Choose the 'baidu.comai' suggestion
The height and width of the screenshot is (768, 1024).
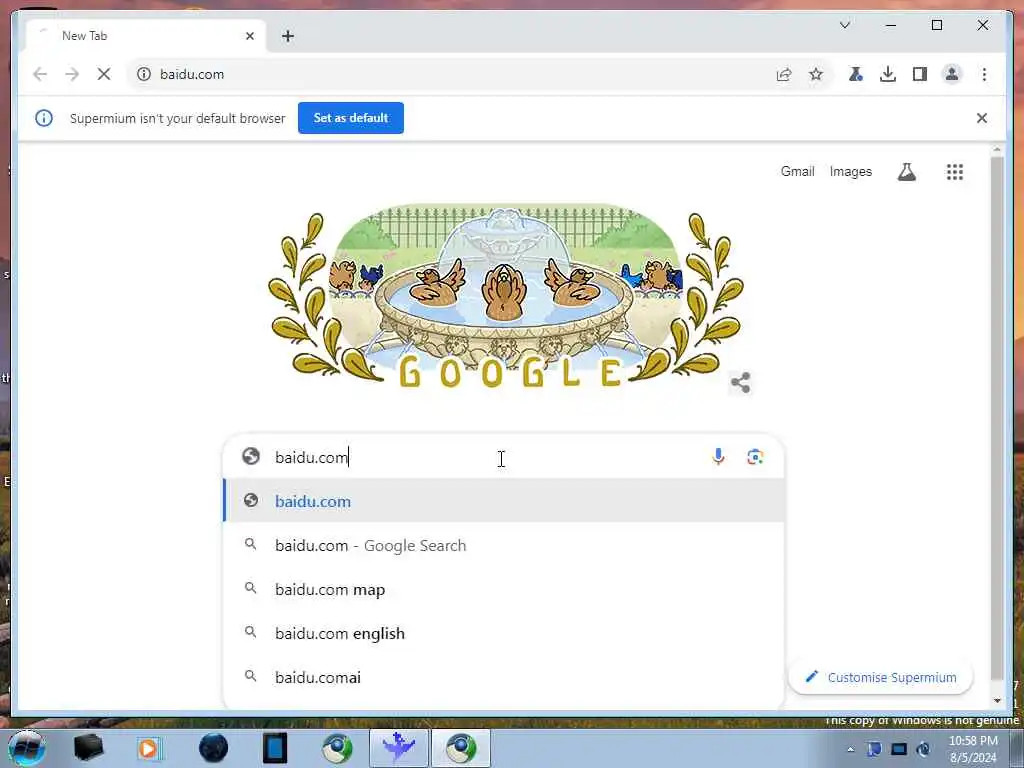tap(504, 677)
